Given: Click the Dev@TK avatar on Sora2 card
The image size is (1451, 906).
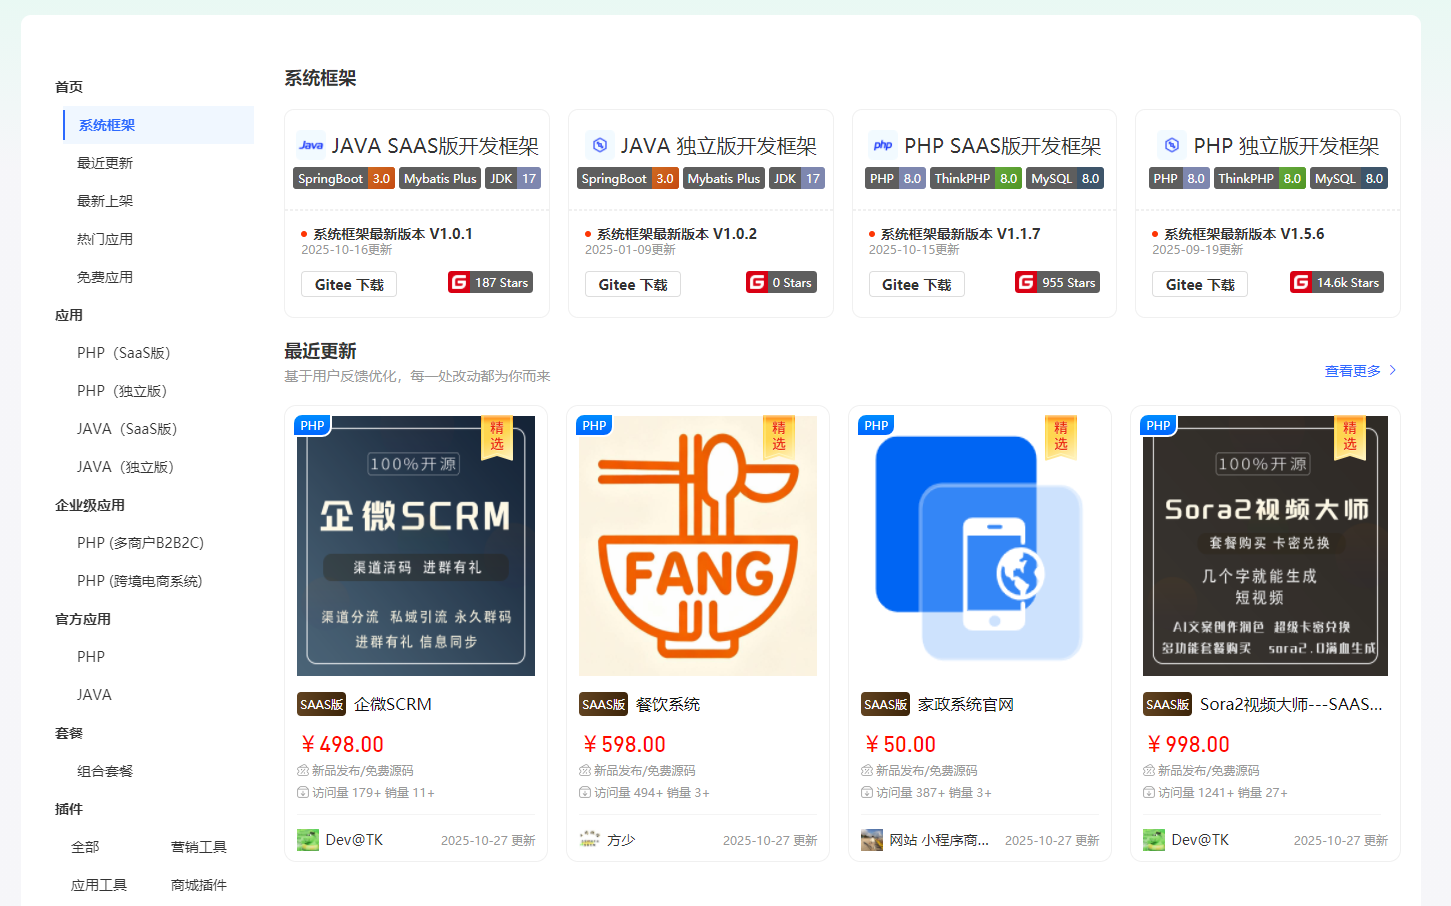Looking at the screenshot, I should pyautogui.click(x=1154, y=840).
